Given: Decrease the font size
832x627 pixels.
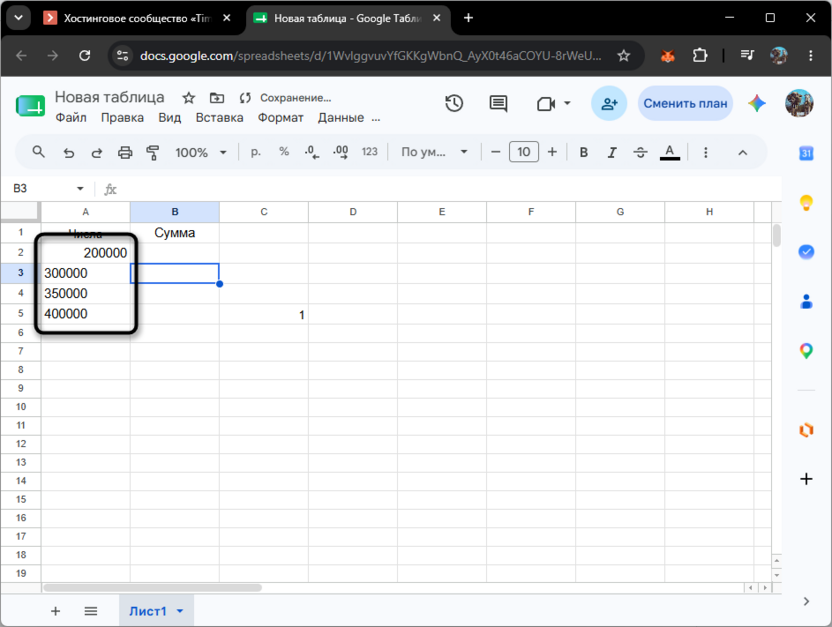Looking at the screenshot, I should click(496, 152).
